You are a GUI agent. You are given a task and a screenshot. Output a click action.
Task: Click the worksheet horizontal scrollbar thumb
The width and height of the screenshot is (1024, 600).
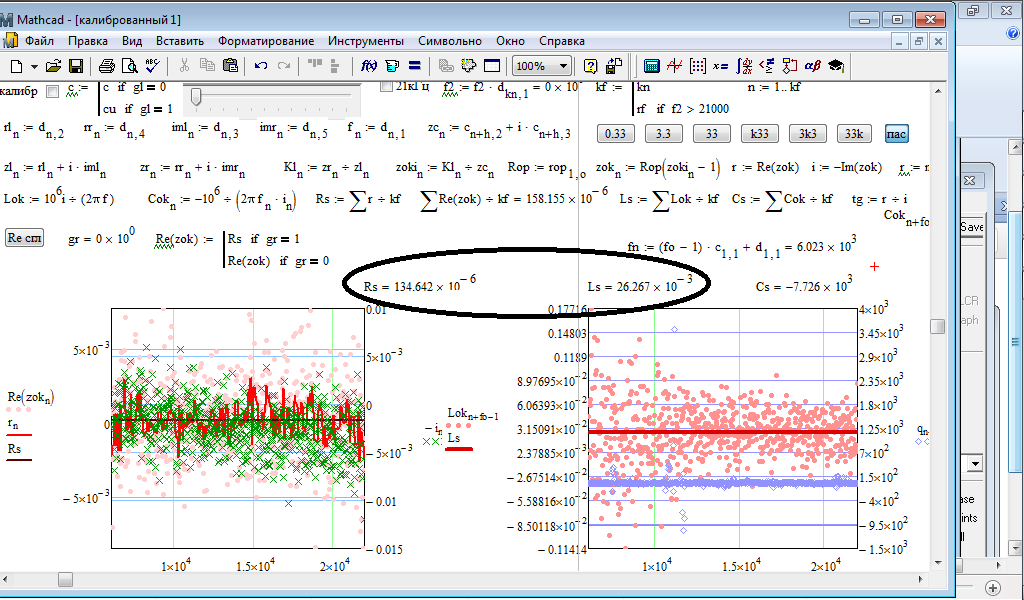65,579
